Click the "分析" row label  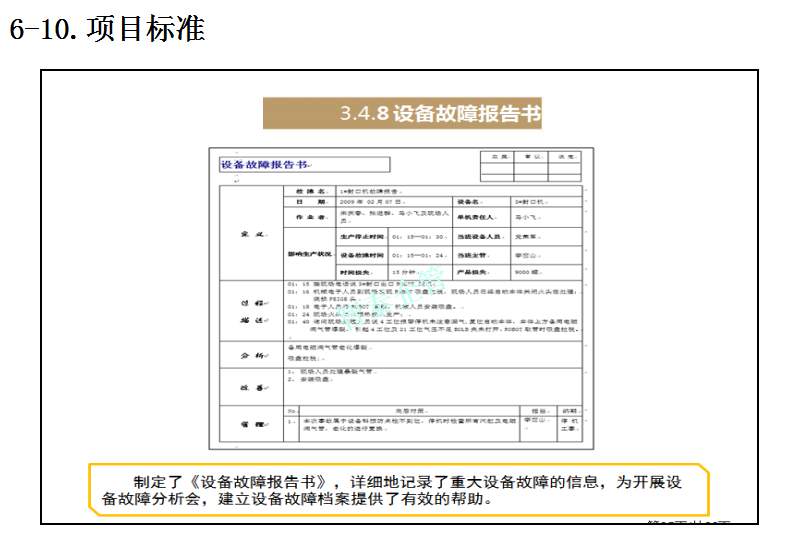[x=252, y=355]
